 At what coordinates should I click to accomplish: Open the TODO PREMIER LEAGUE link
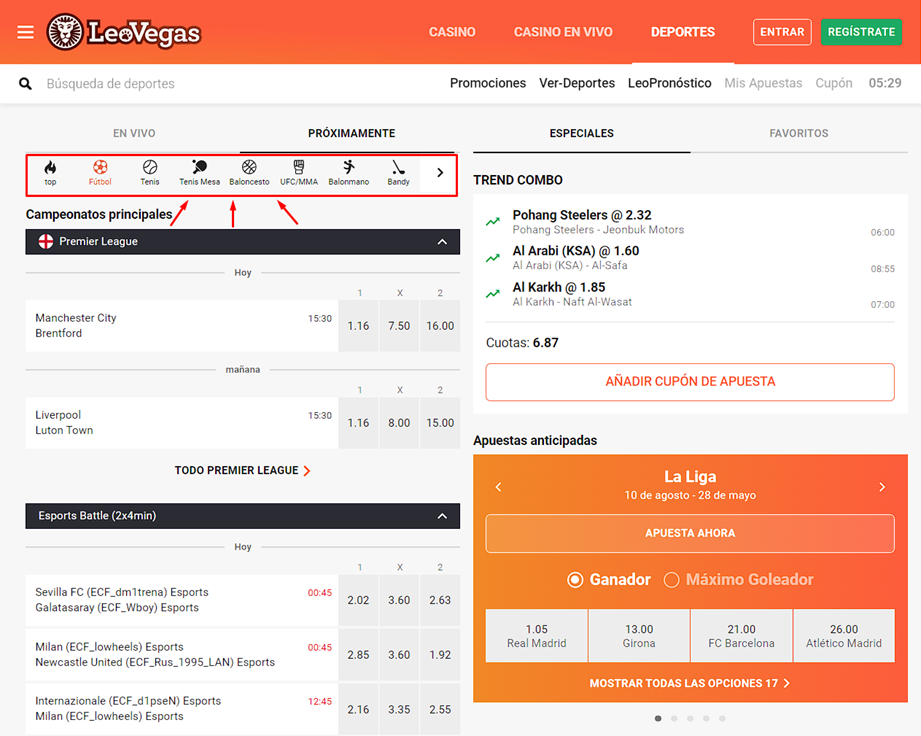tap(242, 470)
